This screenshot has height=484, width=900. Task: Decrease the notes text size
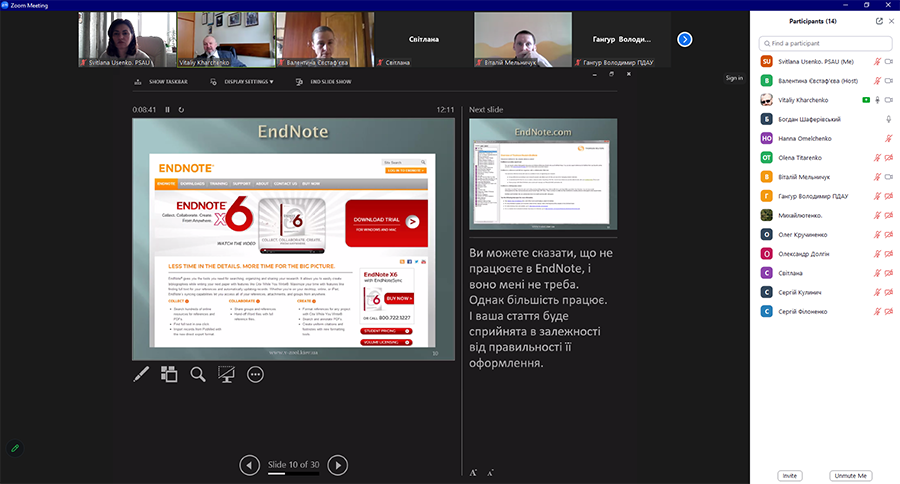pyautogui.click(x=490, y=473)
